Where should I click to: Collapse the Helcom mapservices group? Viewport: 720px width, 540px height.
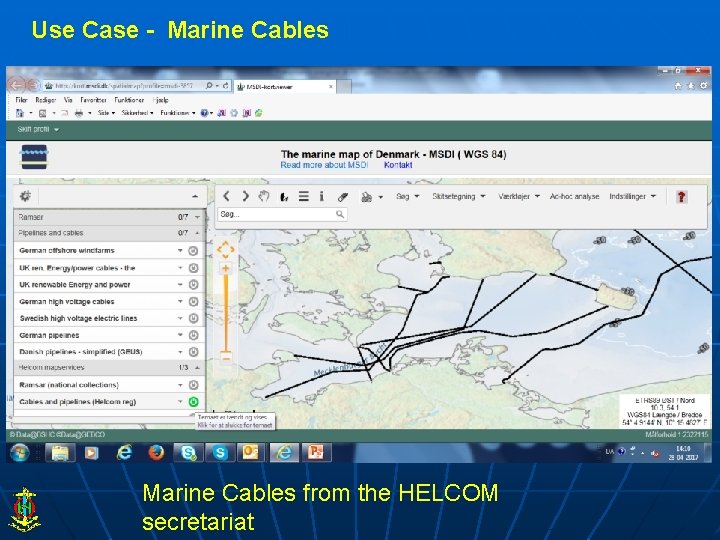click(x=197, y=368)
